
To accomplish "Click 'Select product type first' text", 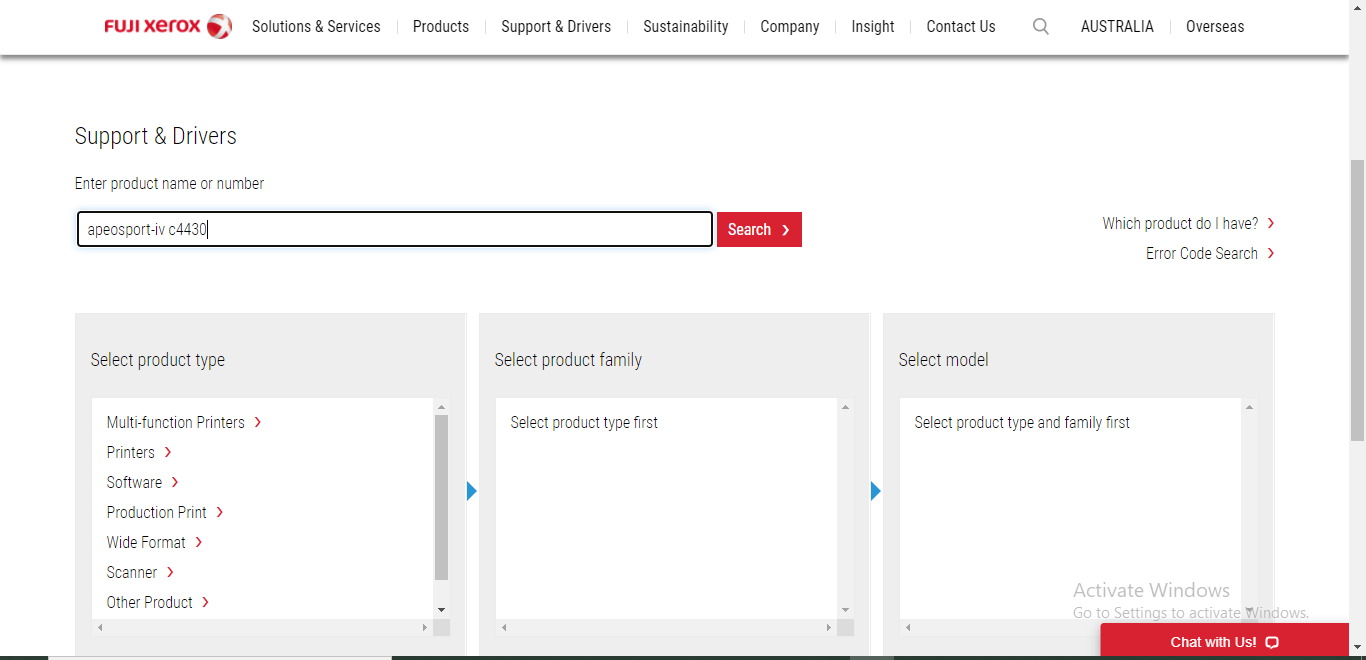I will point(584,423).
